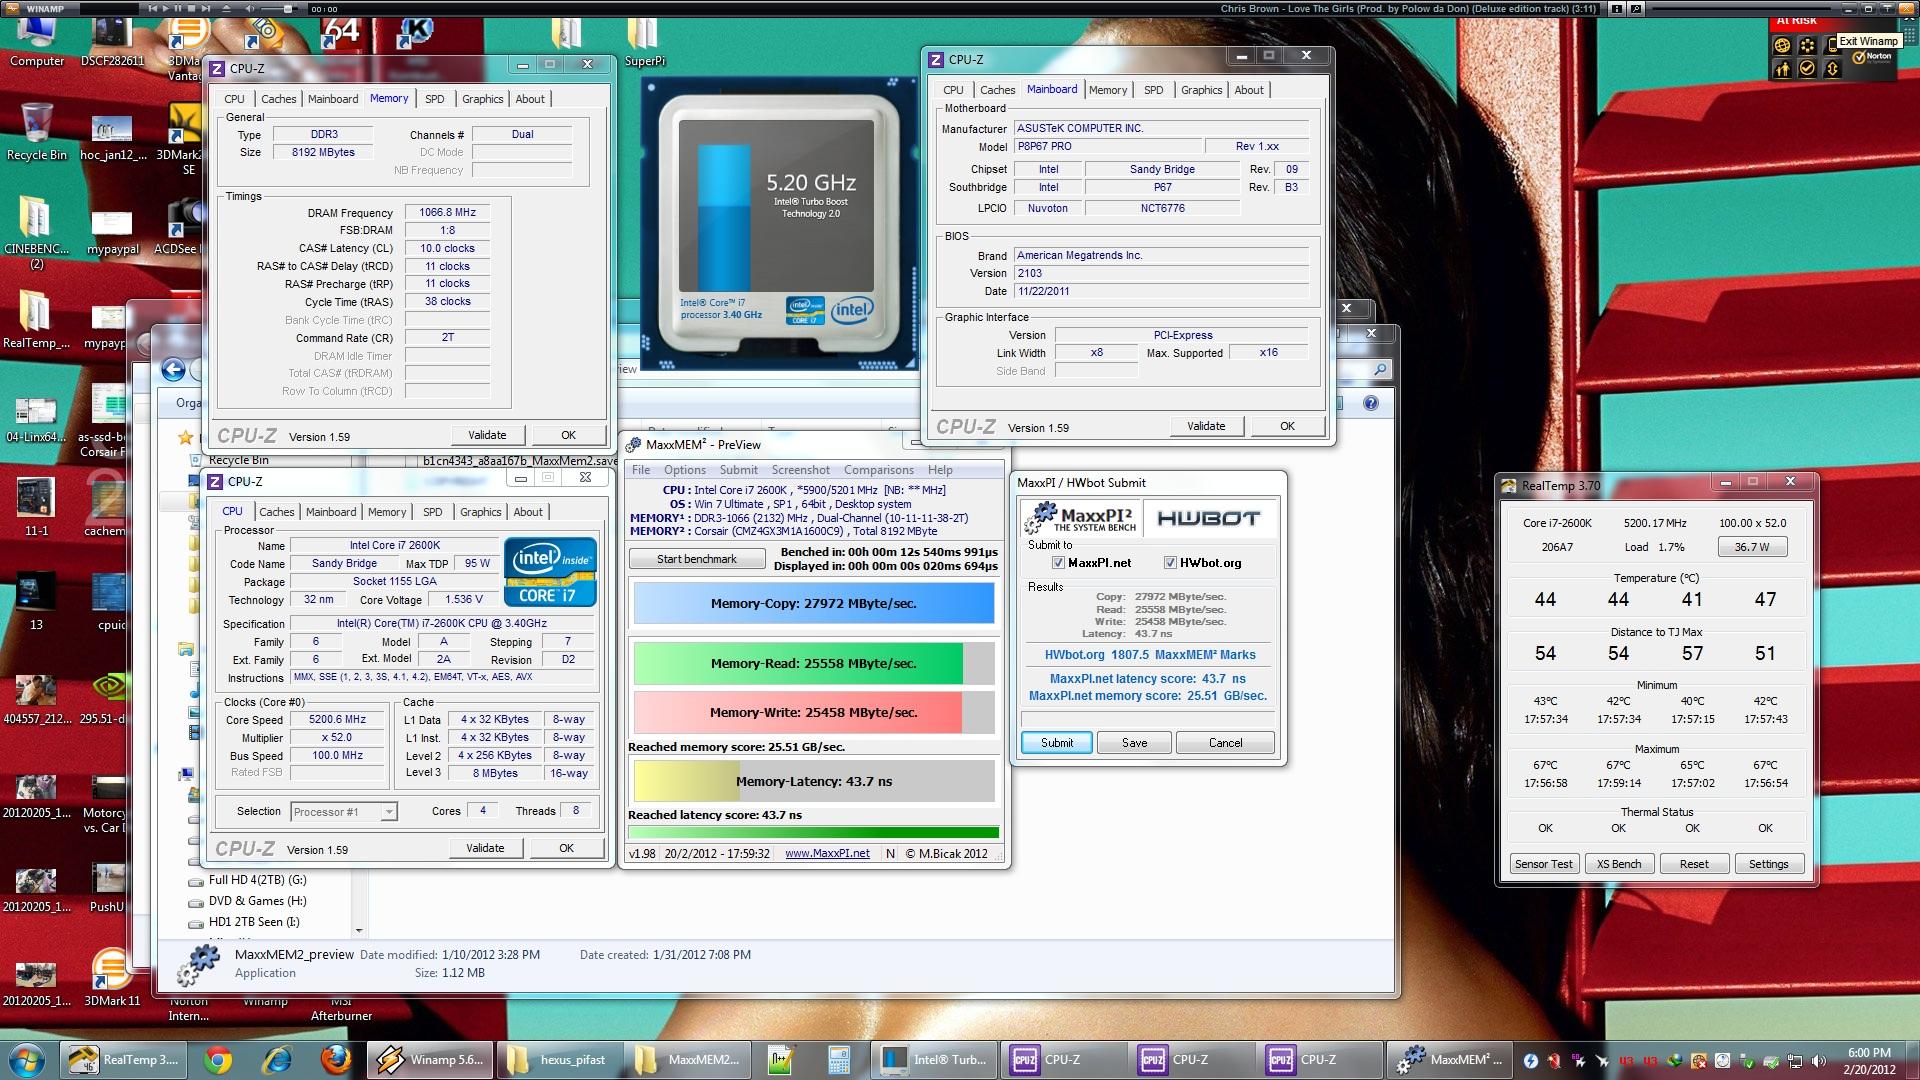The width and height of the screenshot is (1920, 1080).
Task: Open Caches tab in Mainboard CPU-Z window
Action: pyautogui.click(x=997, y=90)
